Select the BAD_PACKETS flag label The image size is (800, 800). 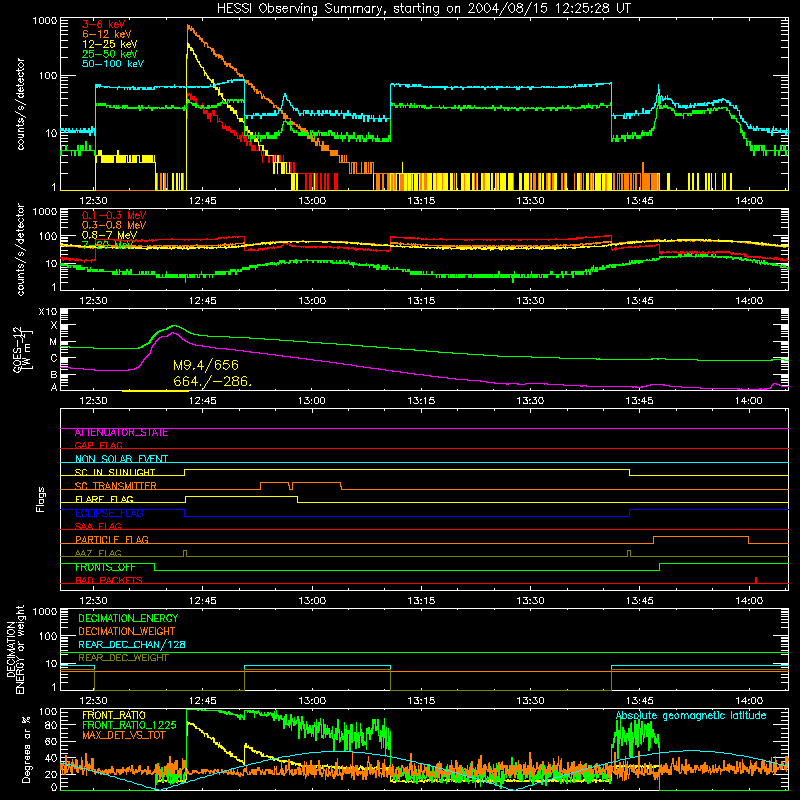[x=109, y=580]
